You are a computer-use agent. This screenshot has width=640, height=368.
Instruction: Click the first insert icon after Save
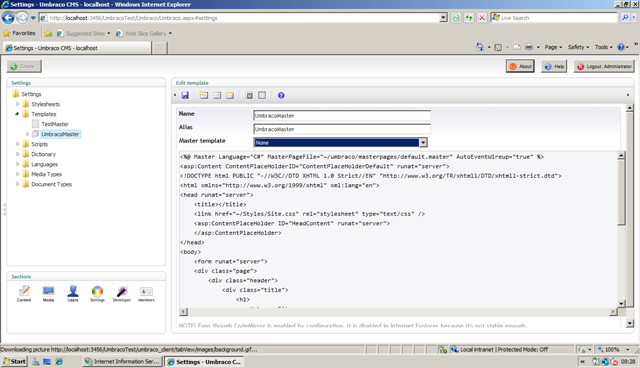pos(204,95)
